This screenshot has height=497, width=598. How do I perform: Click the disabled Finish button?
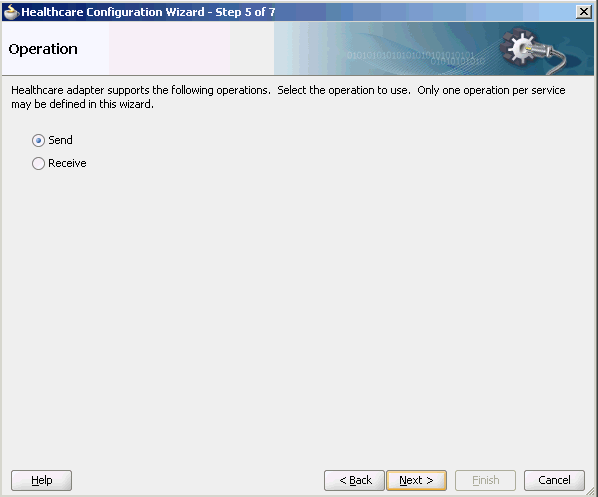pyautogui.click(x=485, y=480)
